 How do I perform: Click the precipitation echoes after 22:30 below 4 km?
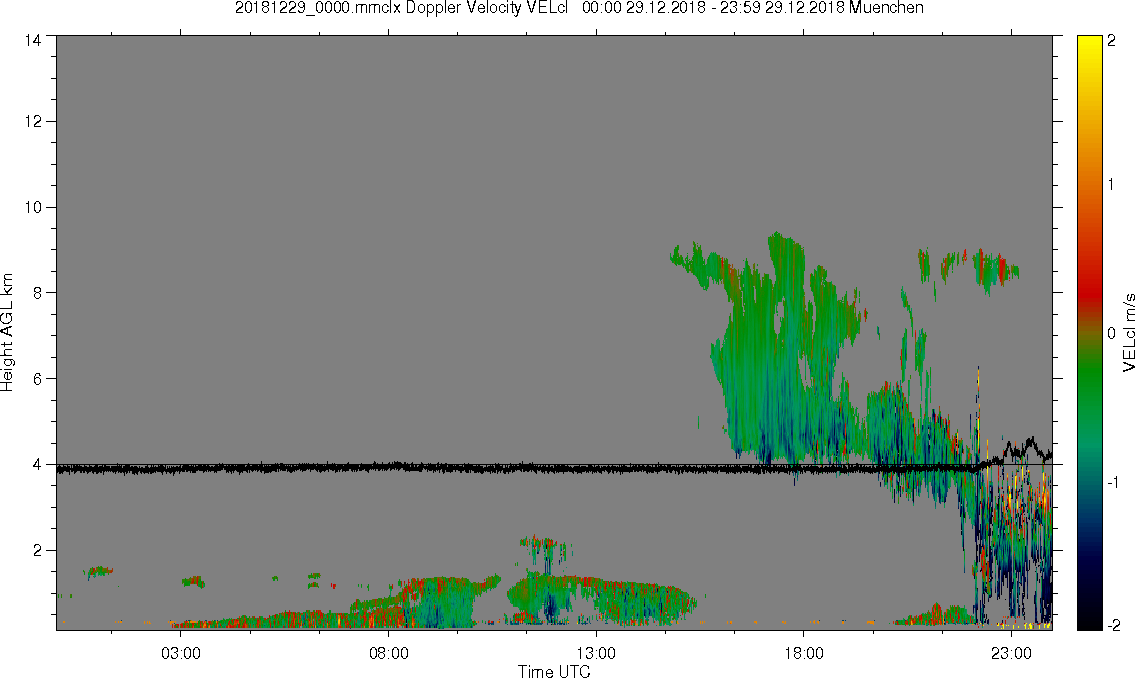1013,543
